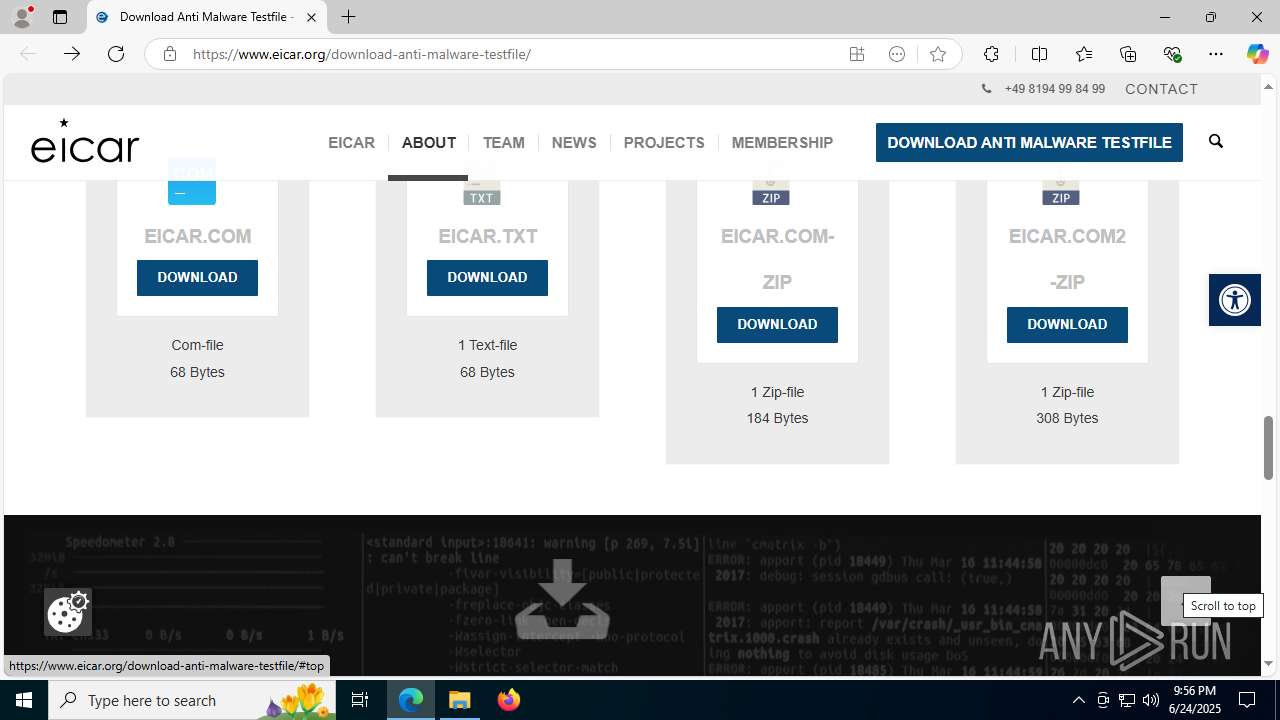Open Copilot sidebar

(1257, 54)
